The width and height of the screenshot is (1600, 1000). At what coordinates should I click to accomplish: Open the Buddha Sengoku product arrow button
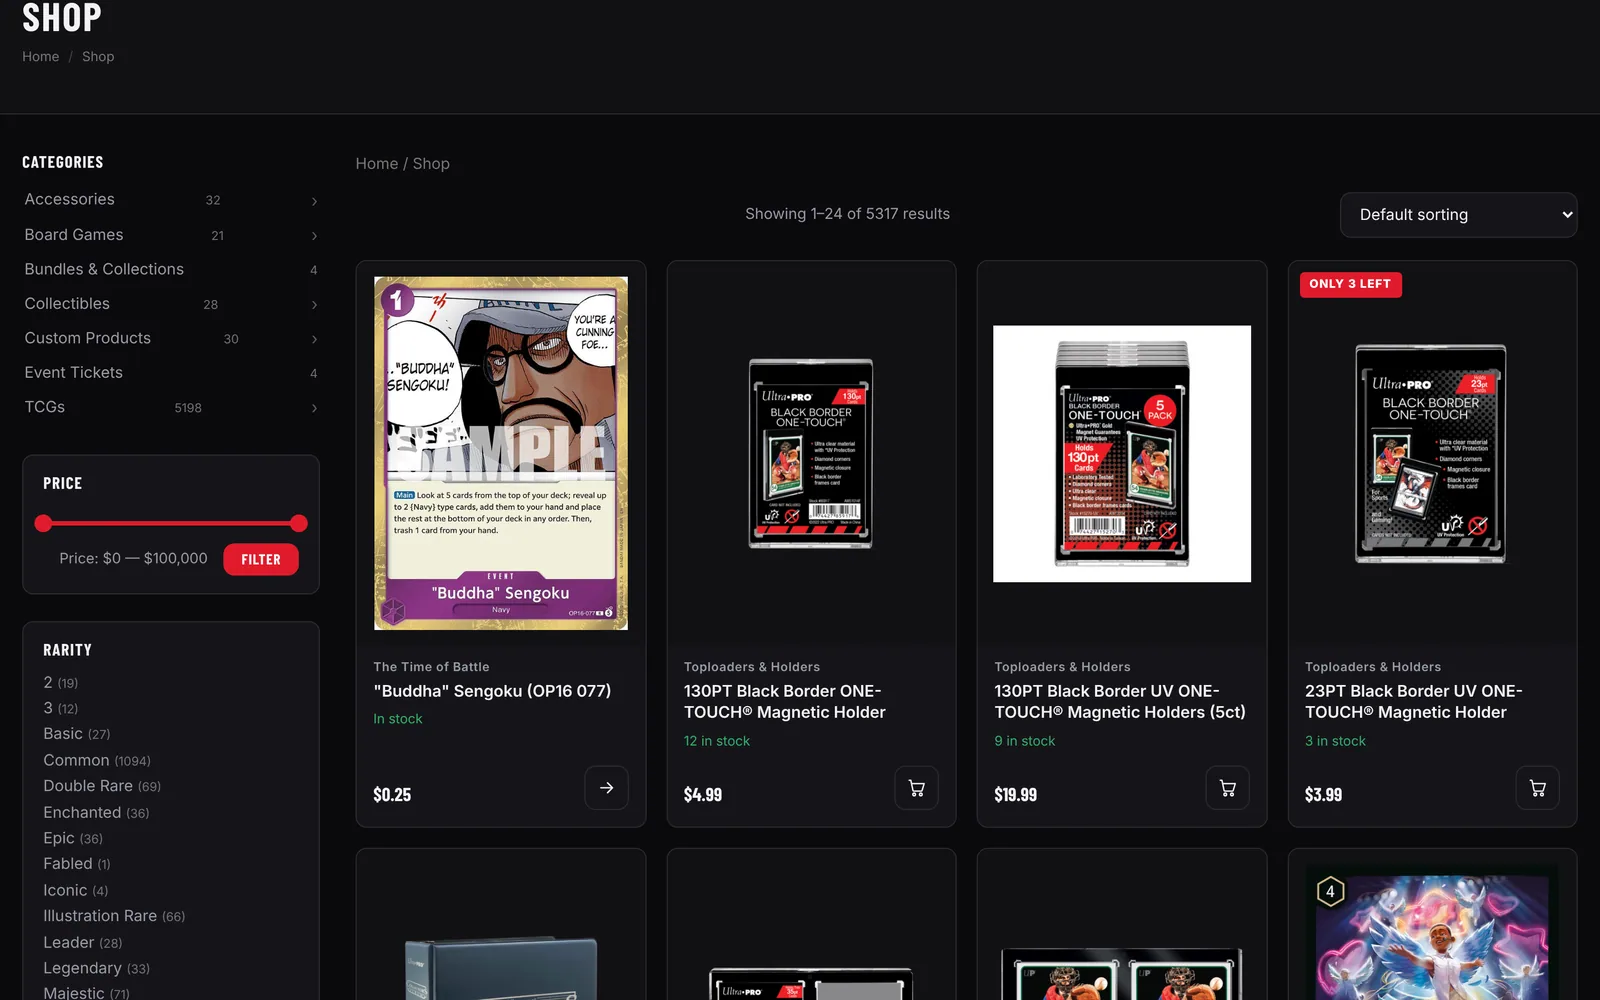[606, 788]
